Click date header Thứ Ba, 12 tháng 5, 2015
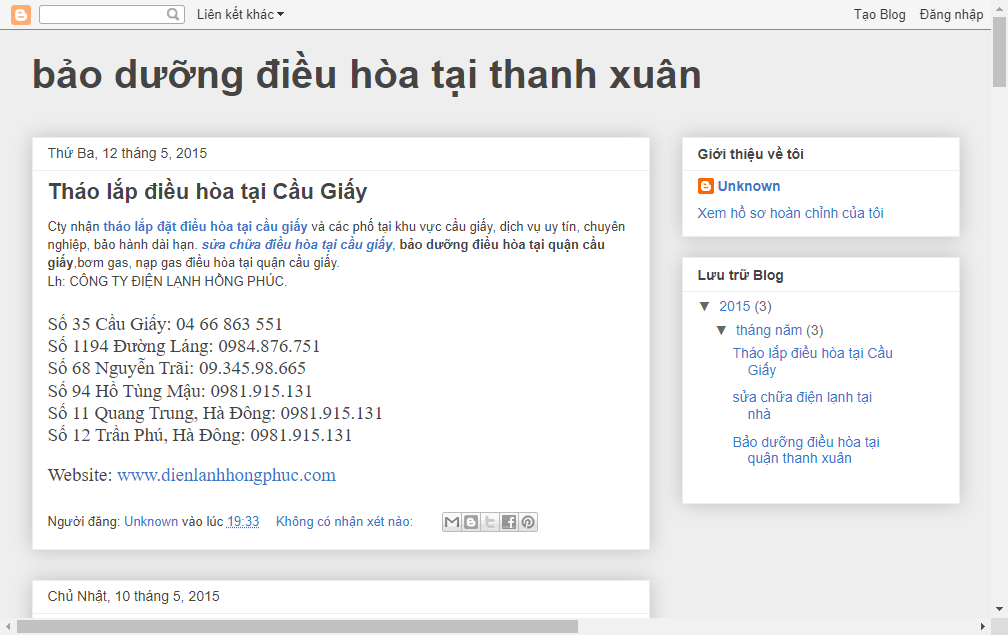1008x635 pixels. (127, 153)
